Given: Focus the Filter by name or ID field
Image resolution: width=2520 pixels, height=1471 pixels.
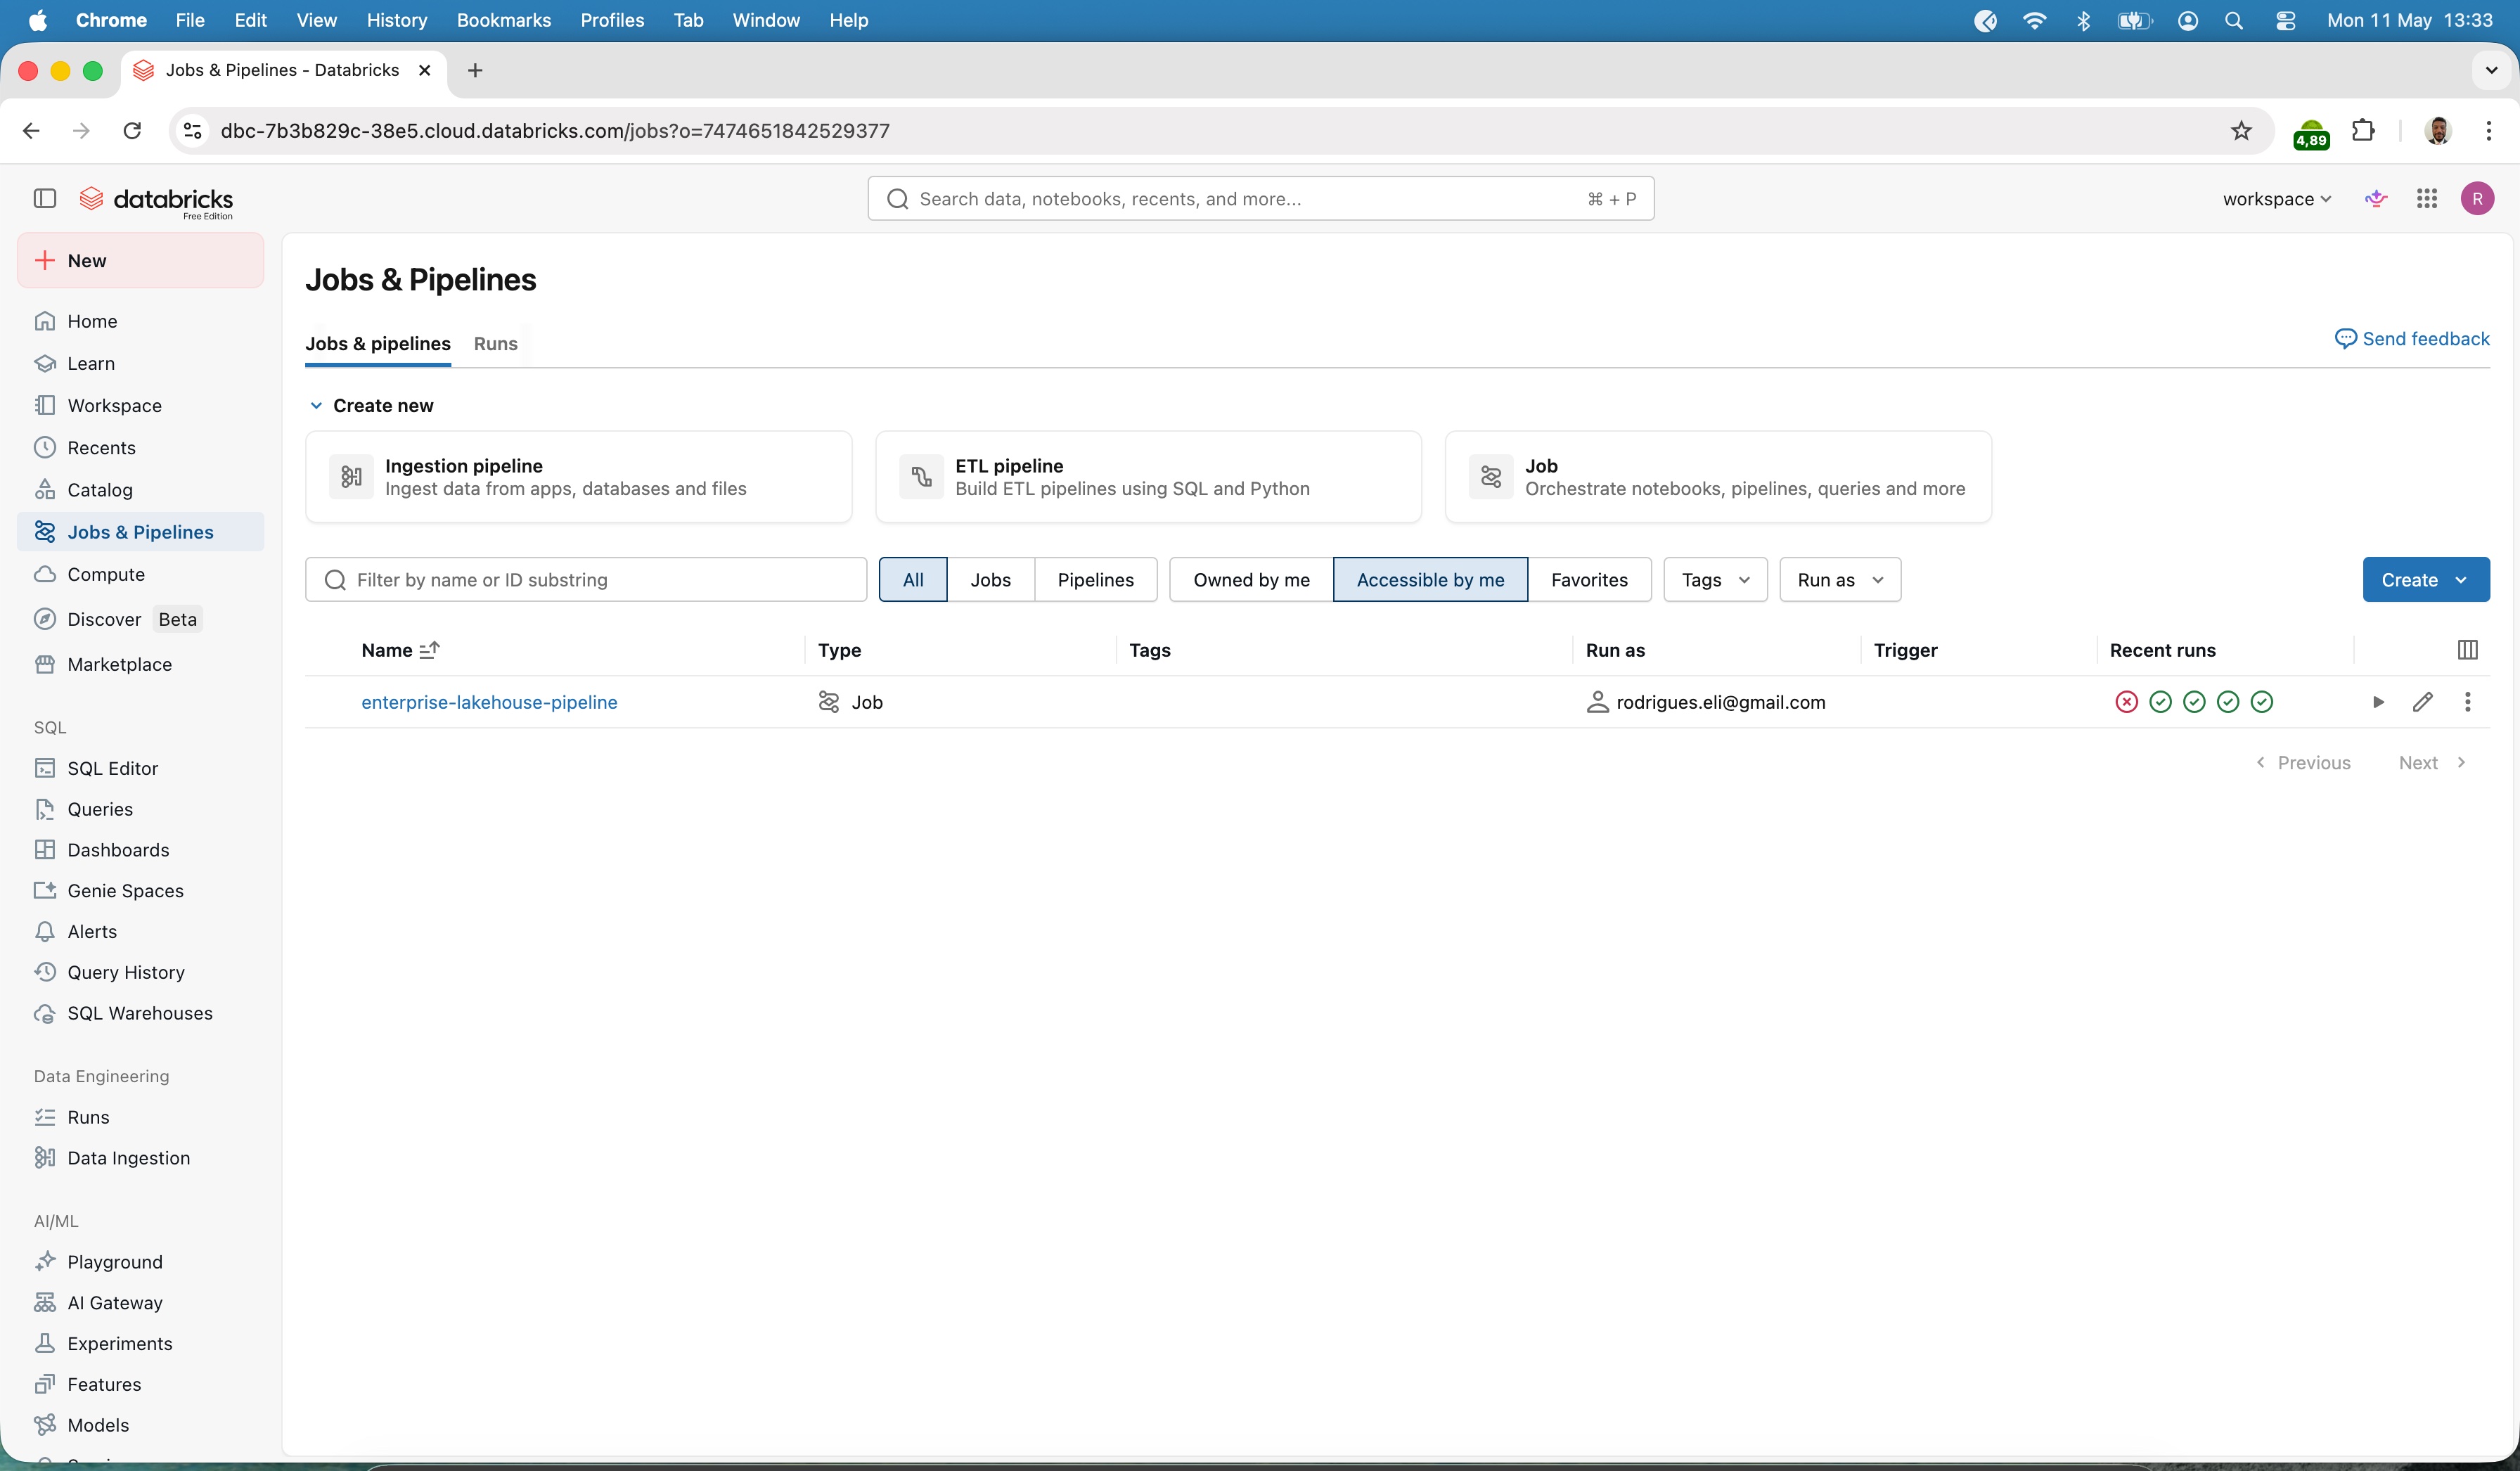Looking at the screenshot, I should click(x=586, y=580).
